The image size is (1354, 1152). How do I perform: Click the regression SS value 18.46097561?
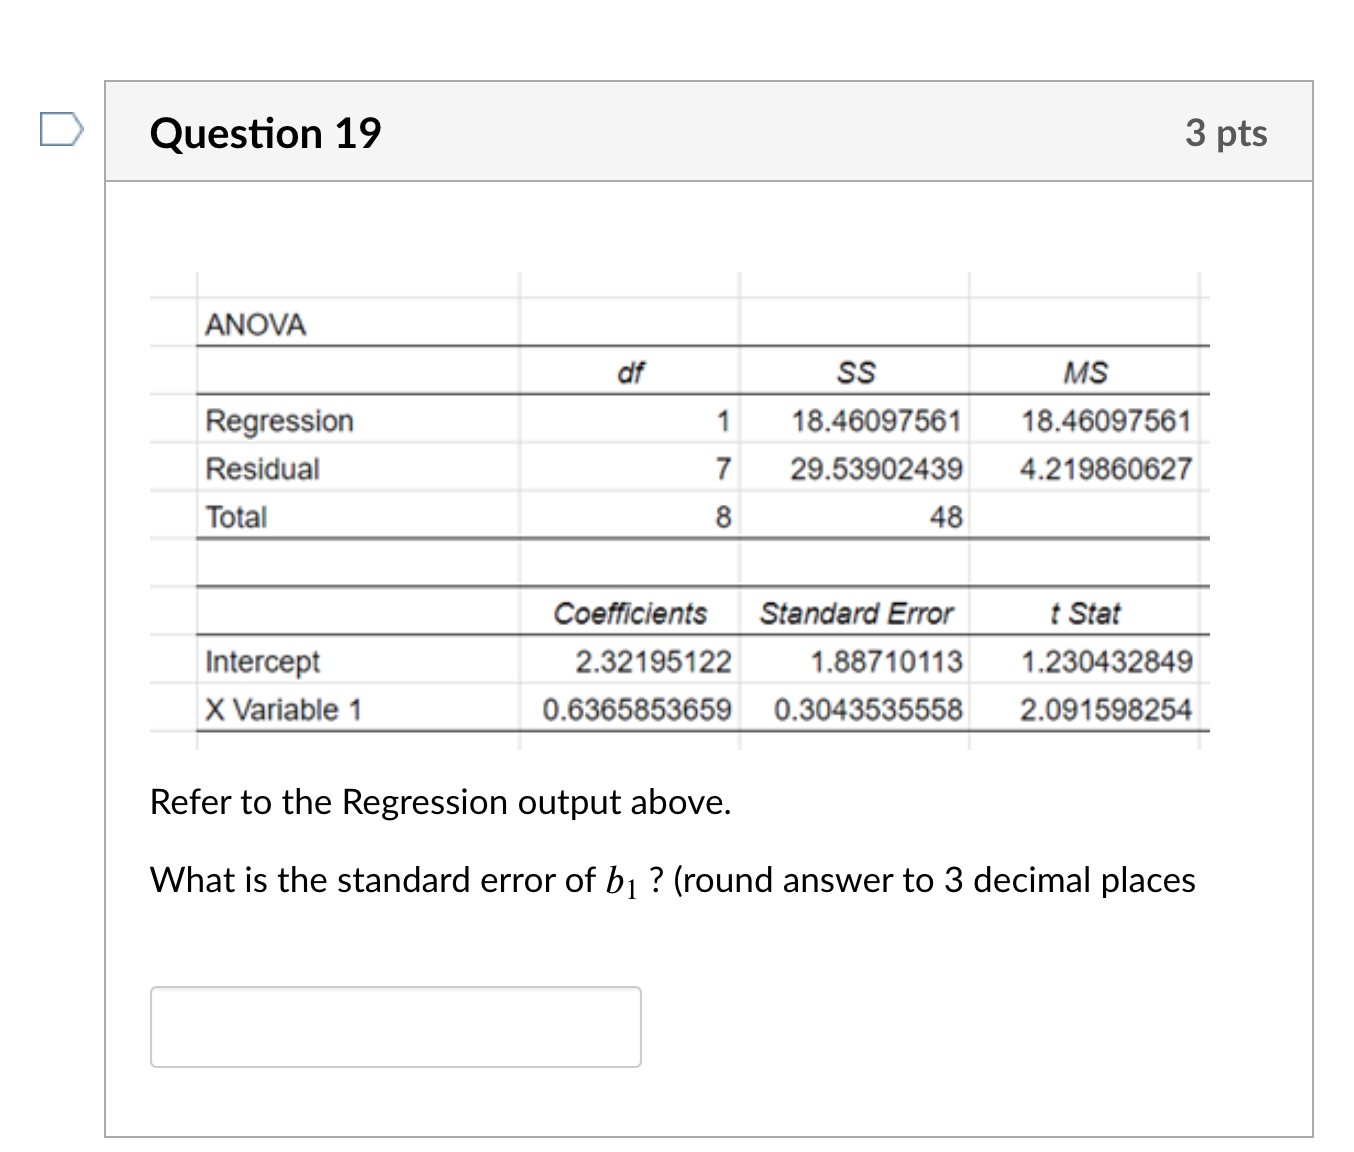tap(877, 420)
